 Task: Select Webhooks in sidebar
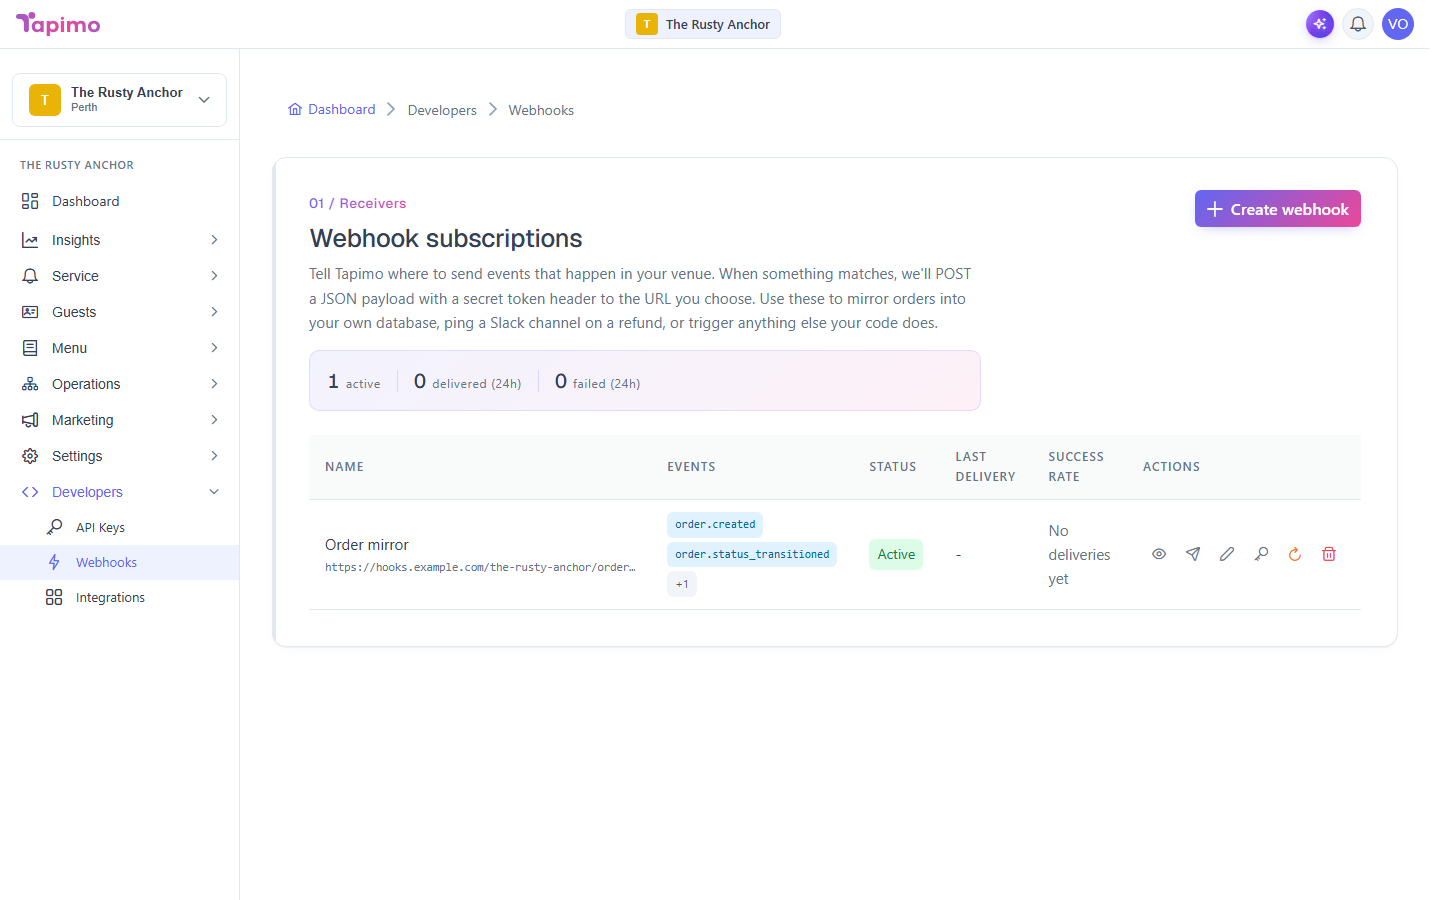pos(120,562)
